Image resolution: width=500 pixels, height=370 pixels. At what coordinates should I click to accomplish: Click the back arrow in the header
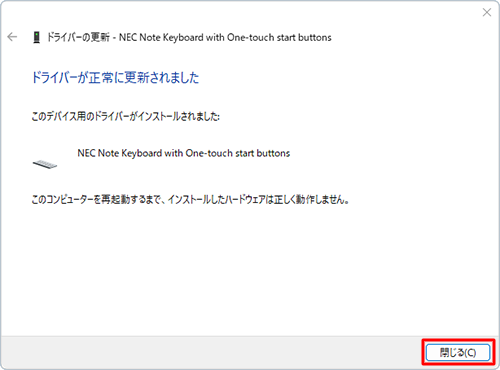(12, 37)
